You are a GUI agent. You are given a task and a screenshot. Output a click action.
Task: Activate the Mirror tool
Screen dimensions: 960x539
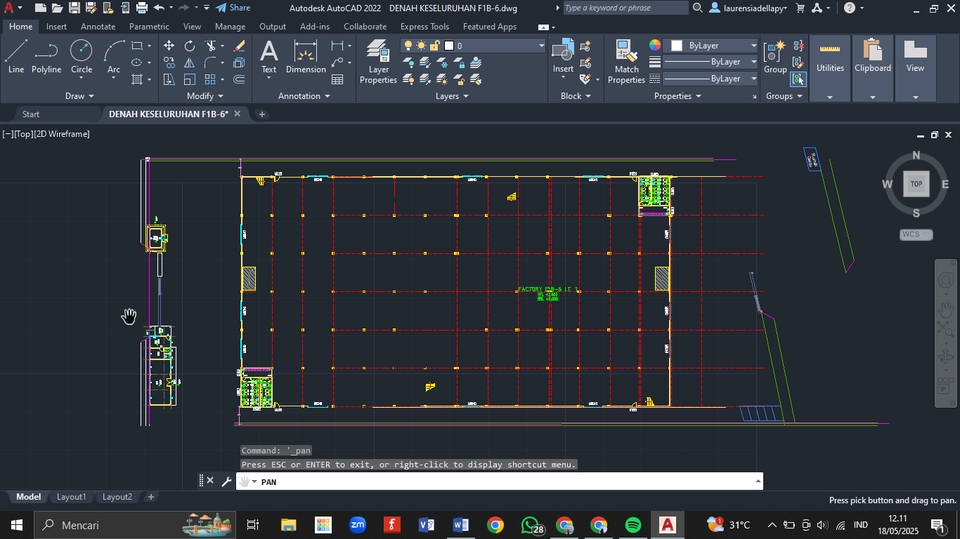[x=190, y=62]
